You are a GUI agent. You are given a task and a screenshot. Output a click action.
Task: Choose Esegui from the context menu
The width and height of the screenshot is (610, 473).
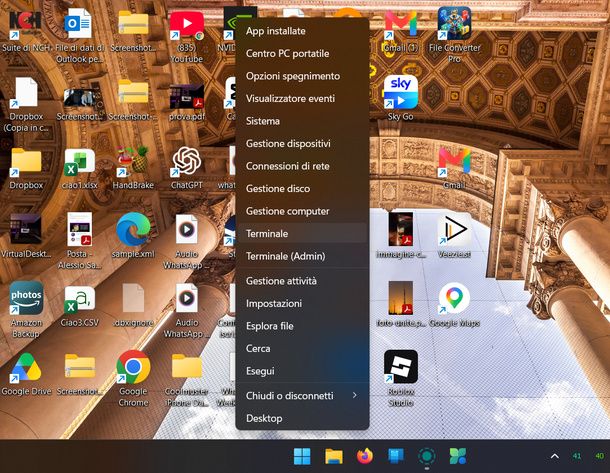(x=302, y=371)
